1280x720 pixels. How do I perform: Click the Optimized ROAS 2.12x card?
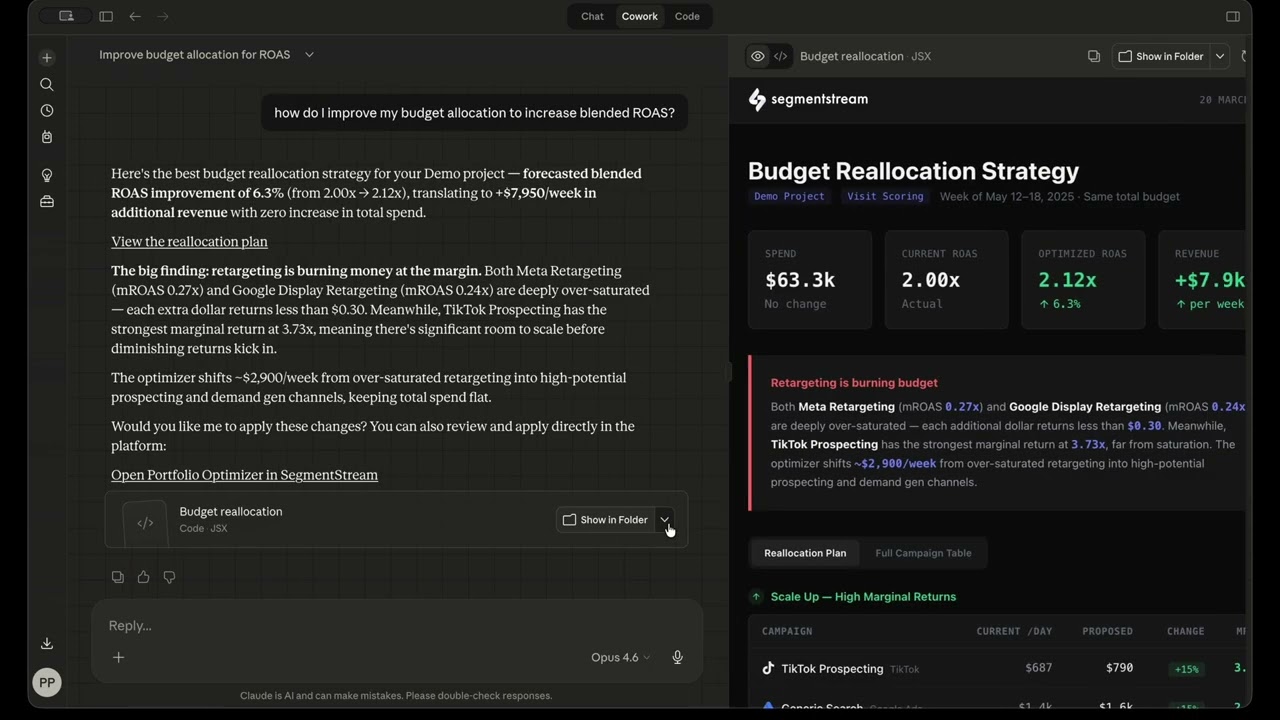coord(1083,279)
